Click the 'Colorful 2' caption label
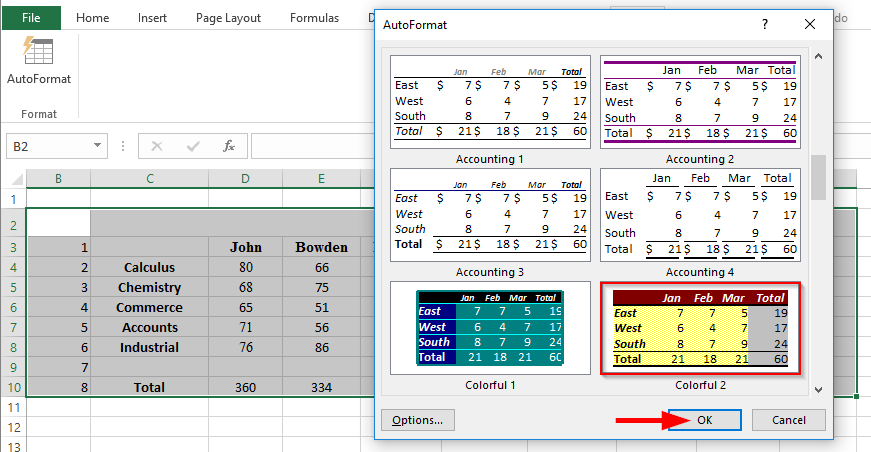This screenshot has width=871, height=452. click(700, 385)
